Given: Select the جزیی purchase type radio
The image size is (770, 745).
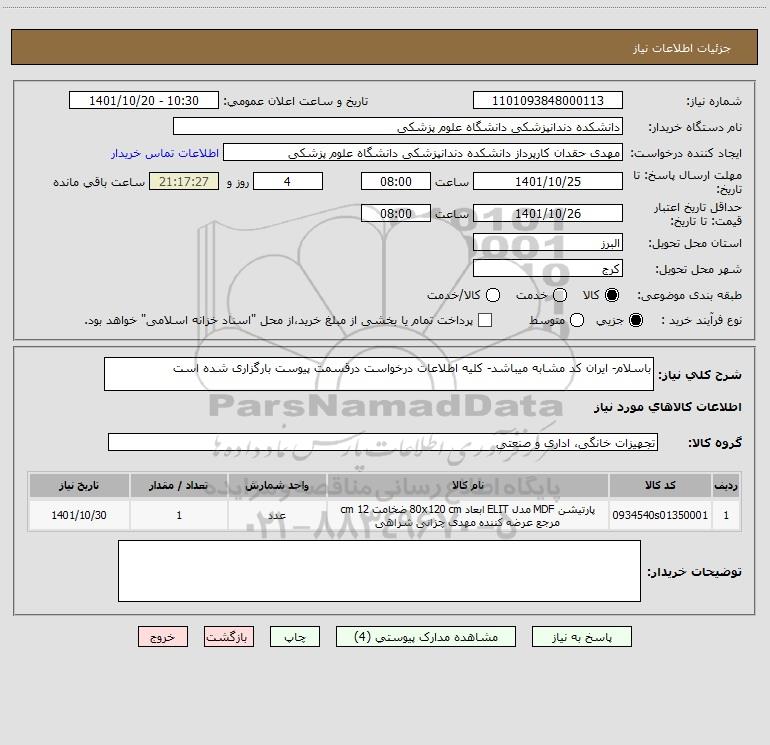Looking at the screenshot, I should coord(635,320).
